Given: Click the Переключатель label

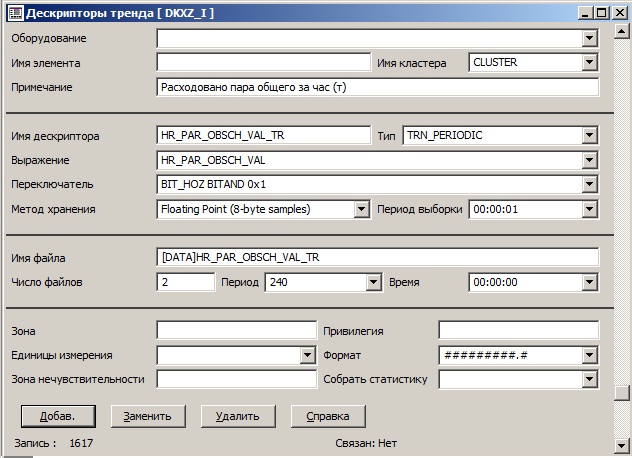Looking at the screenshot, I should click(x=52, y=184).
